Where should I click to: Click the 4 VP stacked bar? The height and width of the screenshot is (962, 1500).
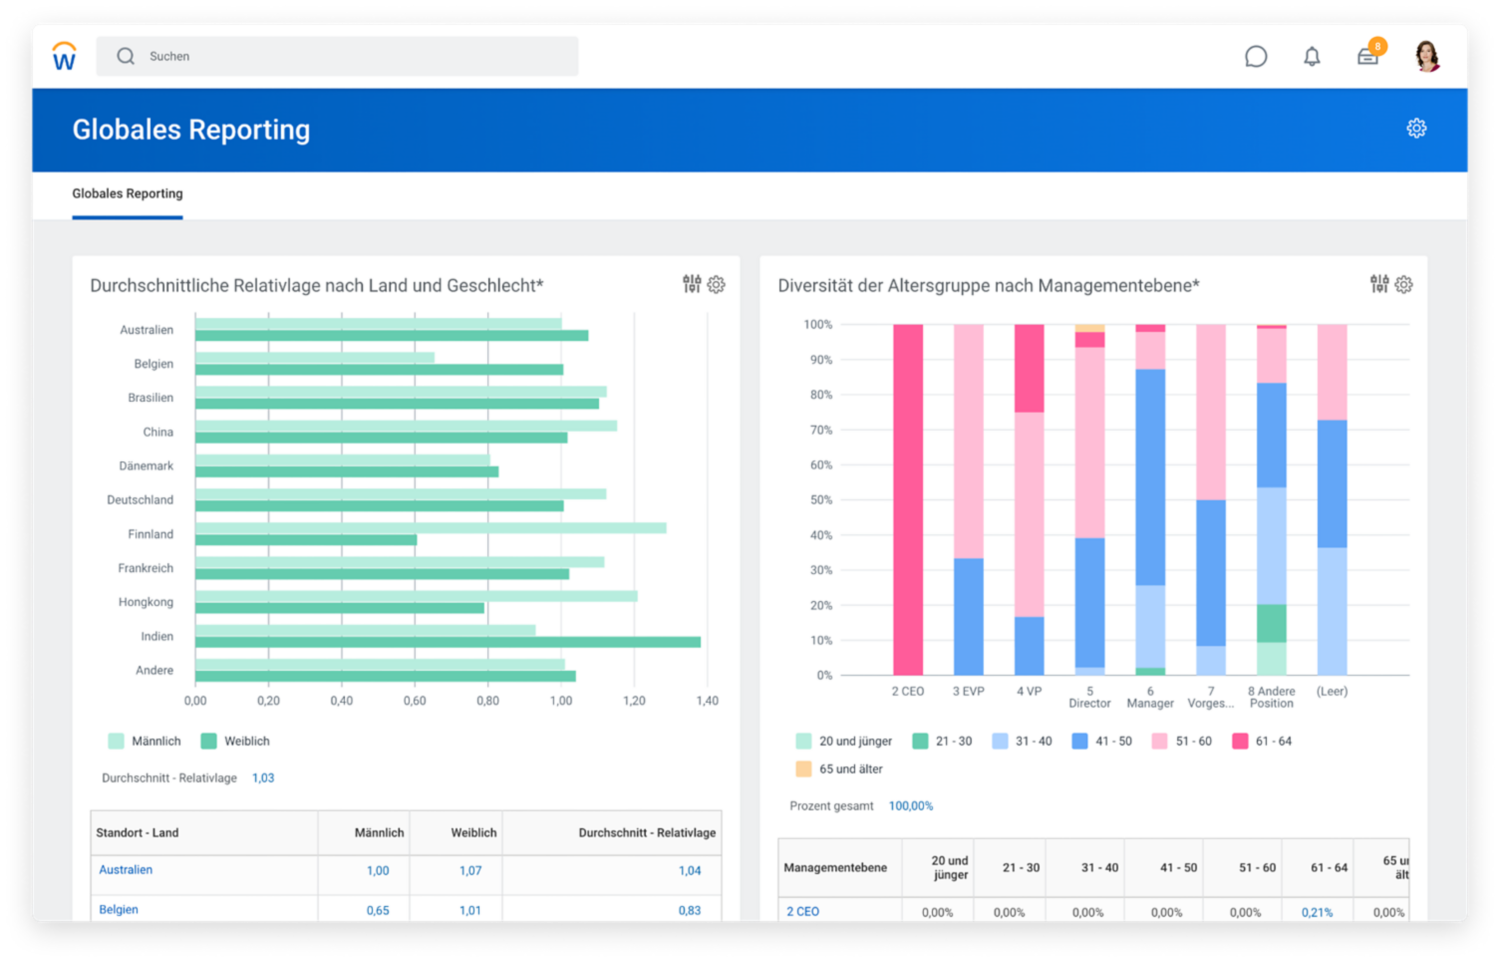coord(1029,500)
